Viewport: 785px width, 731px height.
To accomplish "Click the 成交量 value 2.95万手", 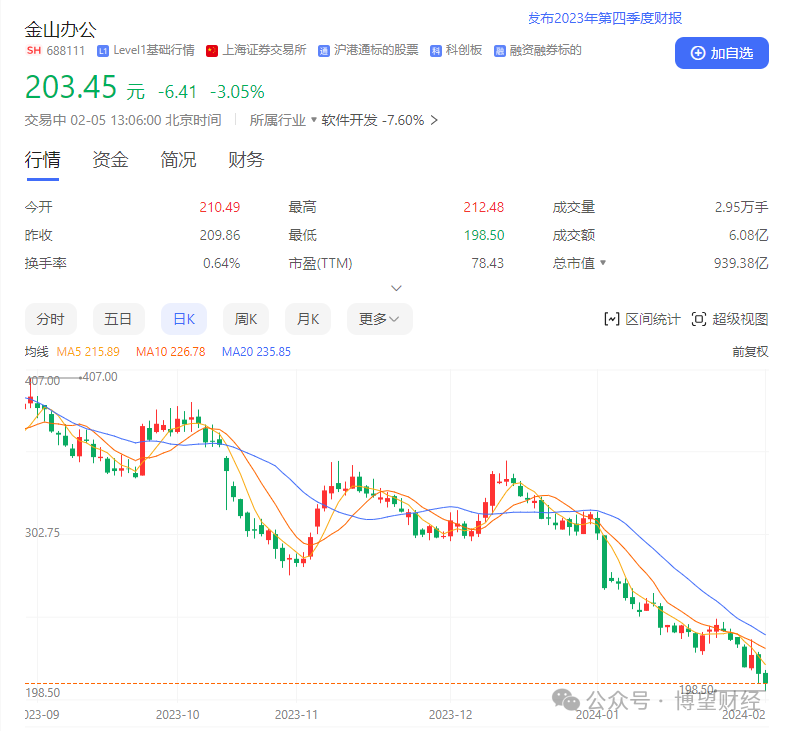I will click(x=741, y=207).
